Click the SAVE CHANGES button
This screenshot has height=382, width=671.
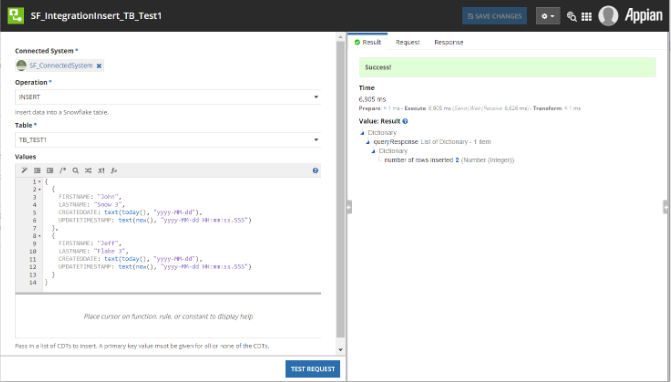pyautogui.click(x=494, y=16)
